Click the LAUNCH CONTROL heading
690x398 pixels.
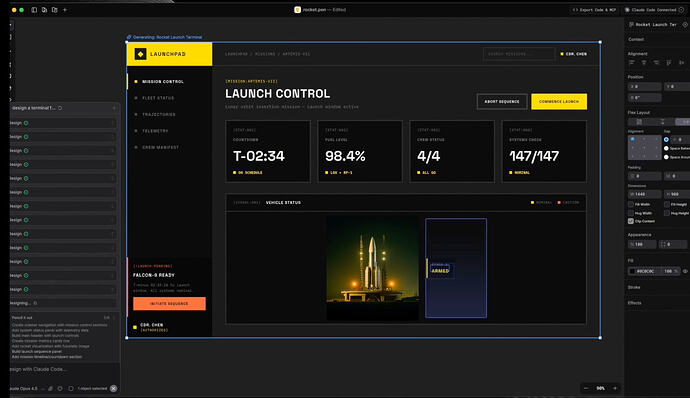click(277, 94)
